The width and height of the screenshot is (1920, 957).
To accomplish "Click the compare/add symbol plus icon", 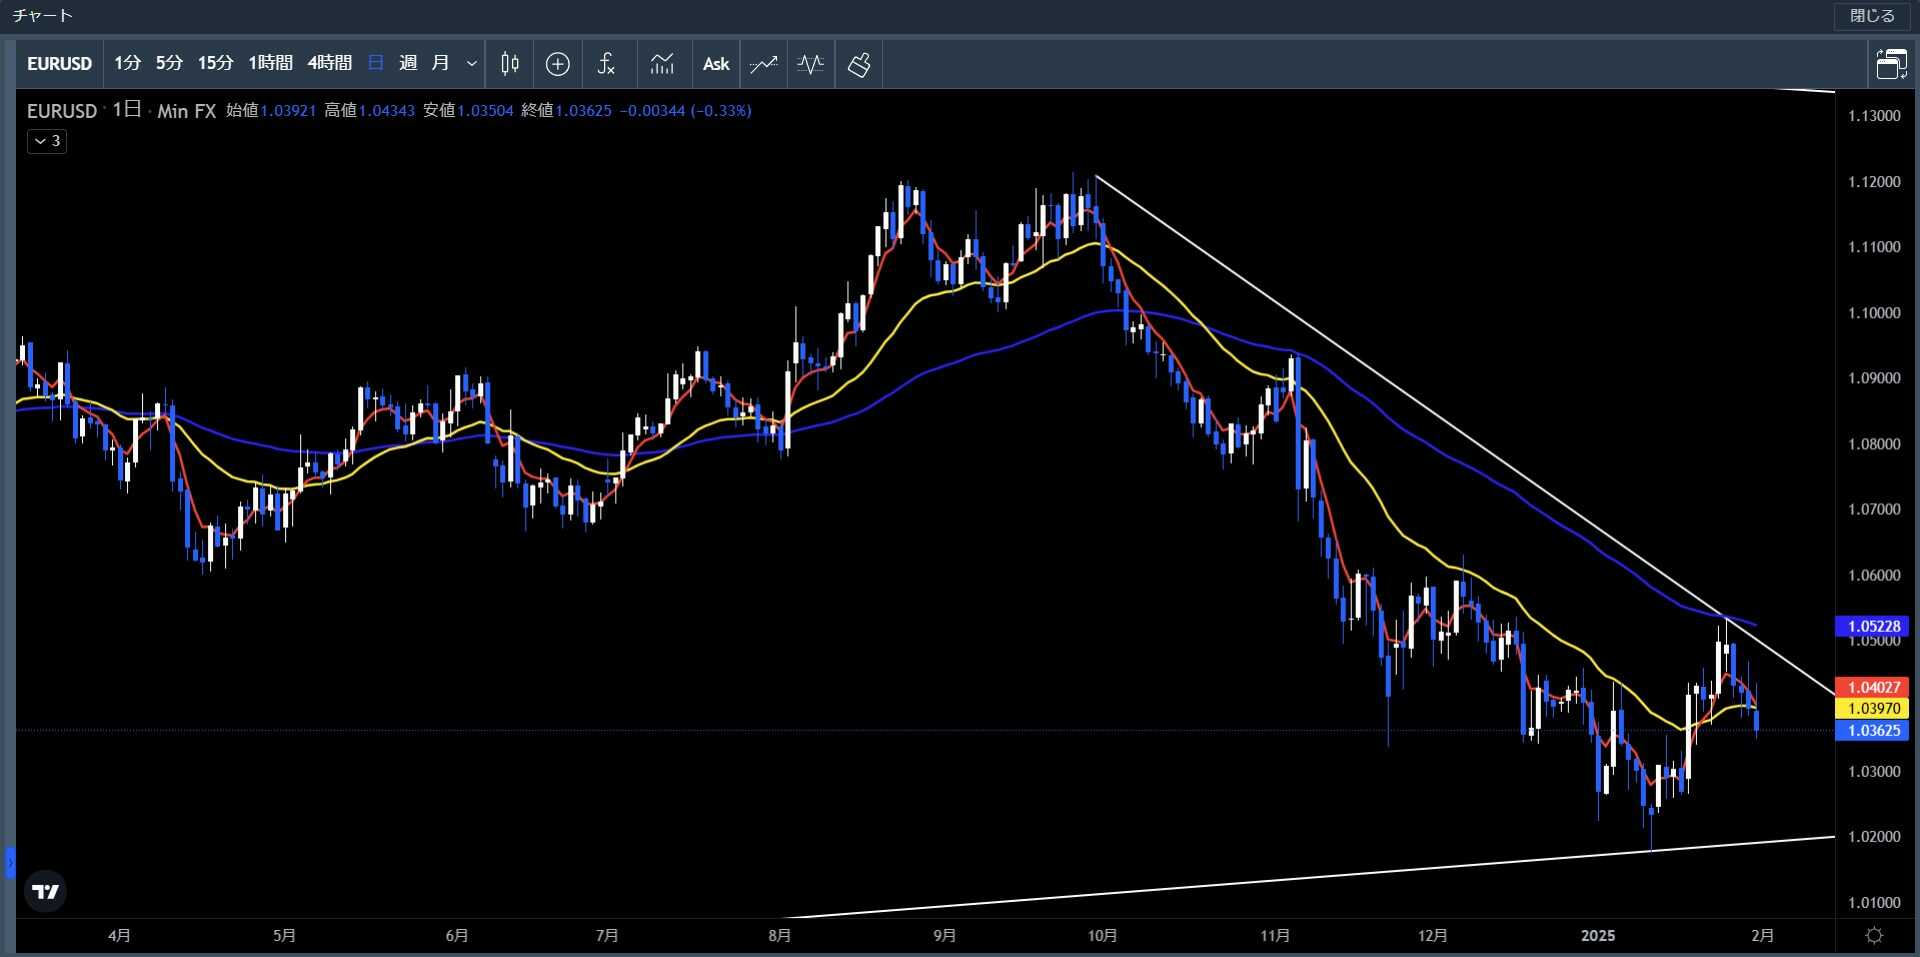I will (558, 64).
